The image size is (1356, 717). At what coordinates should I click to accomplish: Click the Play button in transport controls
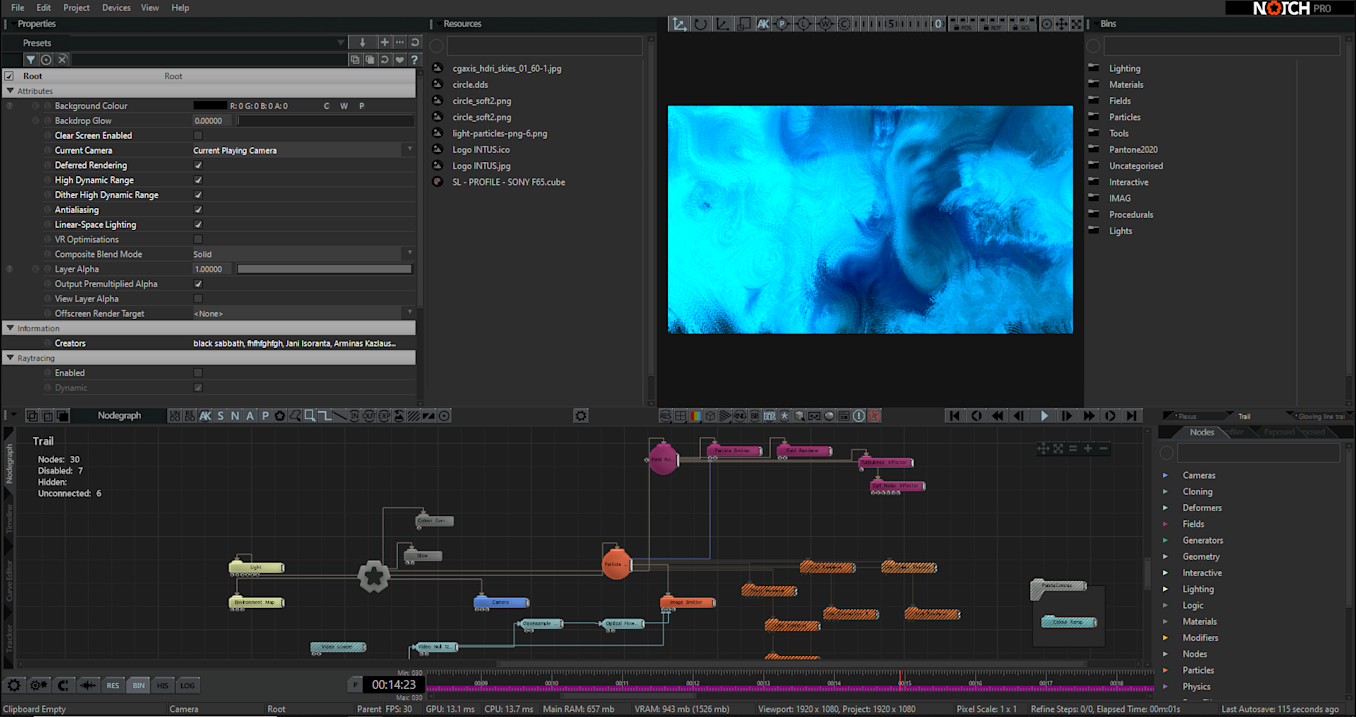coord(1044,416)
